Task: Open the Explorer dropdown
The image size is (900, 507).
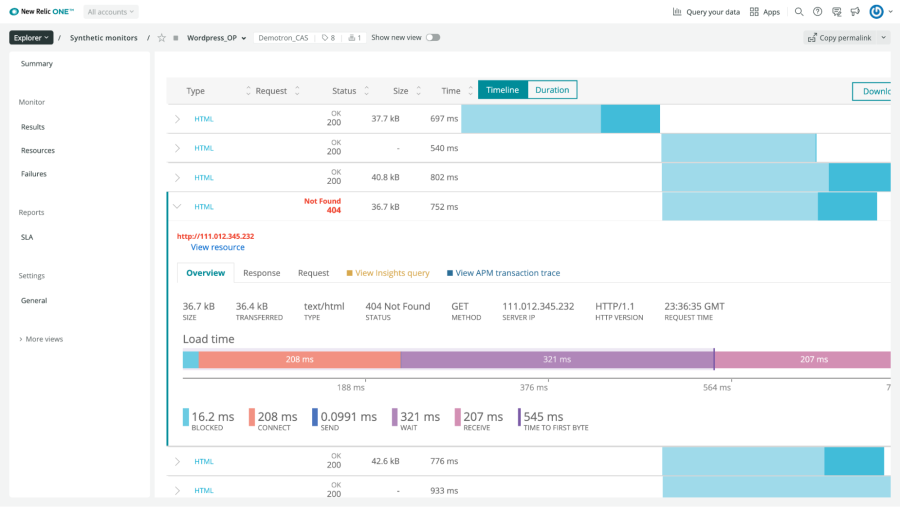Action: point(31,38)
